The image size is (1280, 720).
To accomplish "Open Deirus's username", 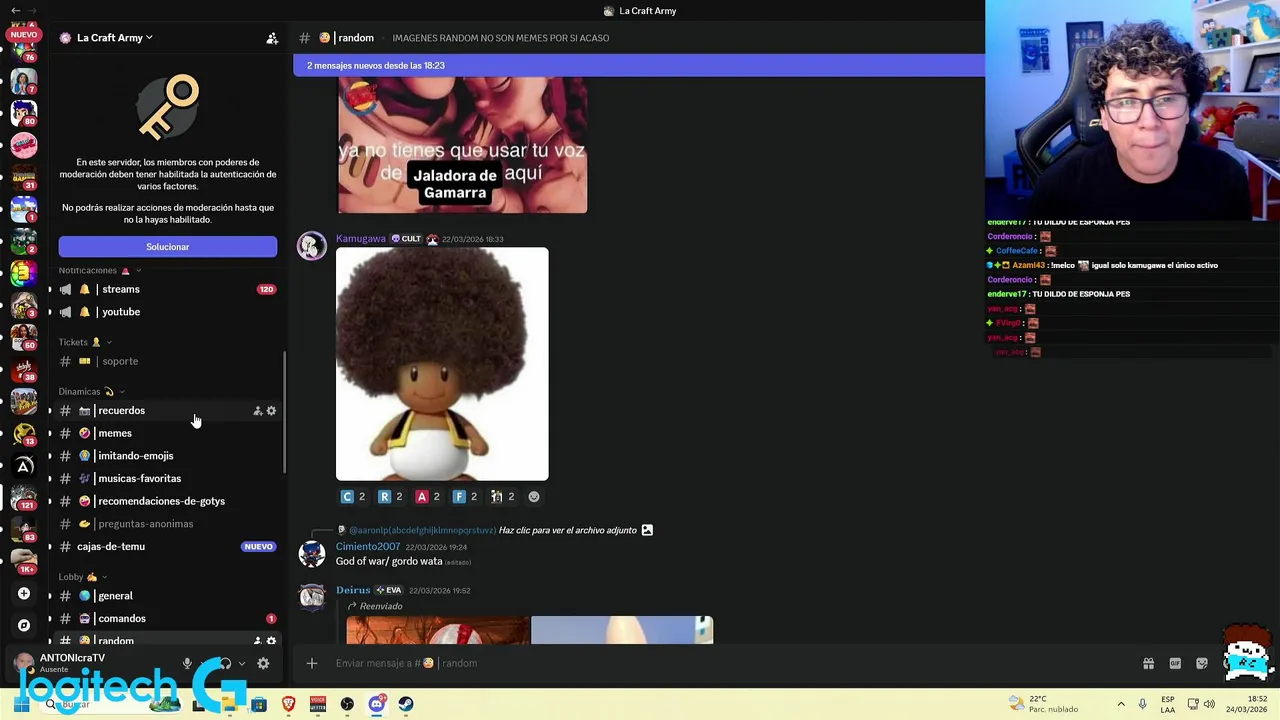I will 353,590.
